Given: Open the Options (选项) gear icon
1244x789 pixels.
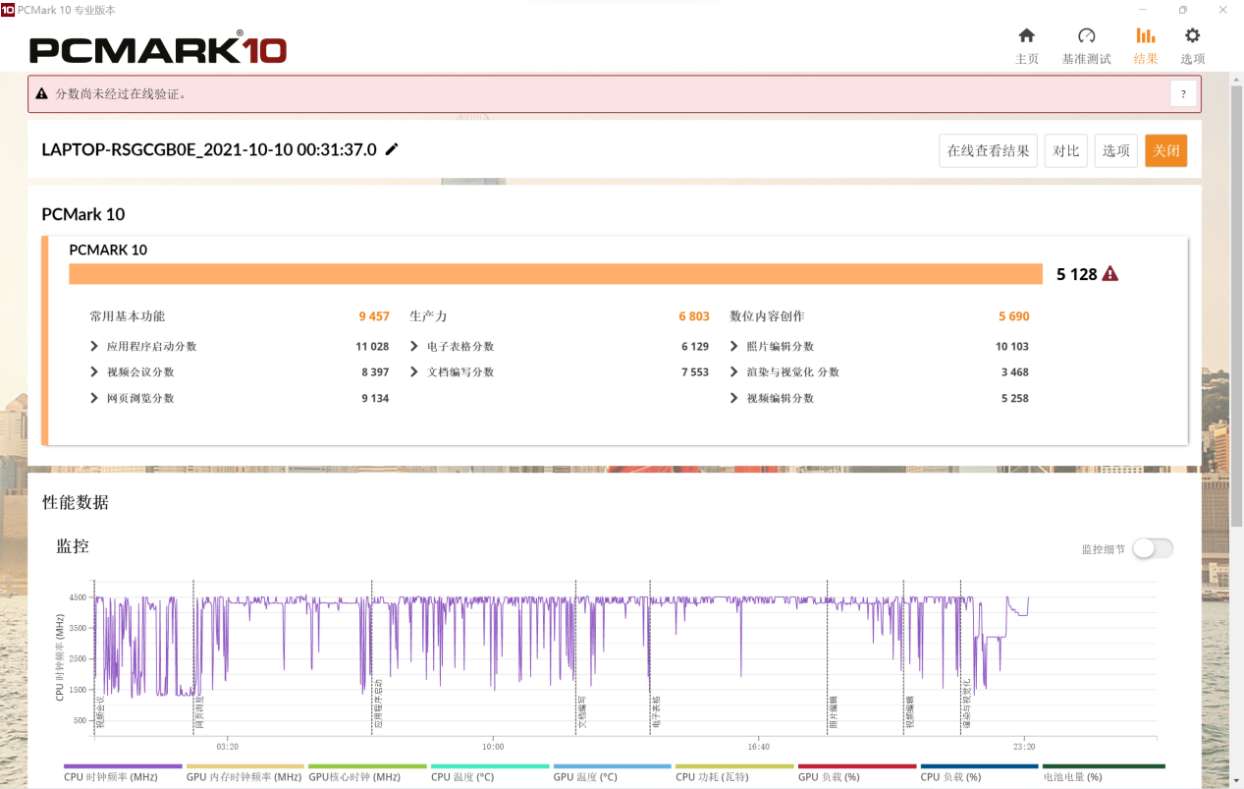Looking at the screenshot, I should [x=1192, y=37].
